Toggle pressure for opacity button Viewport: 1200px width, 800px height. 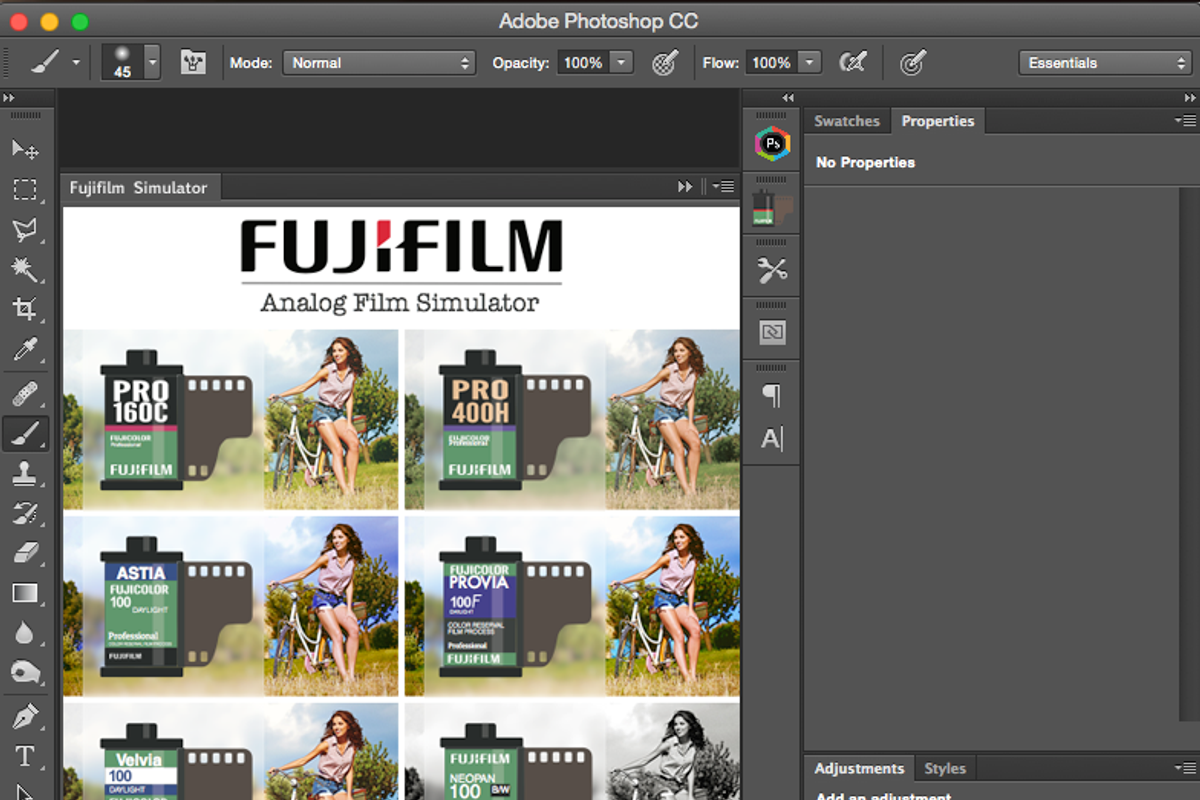664,62
